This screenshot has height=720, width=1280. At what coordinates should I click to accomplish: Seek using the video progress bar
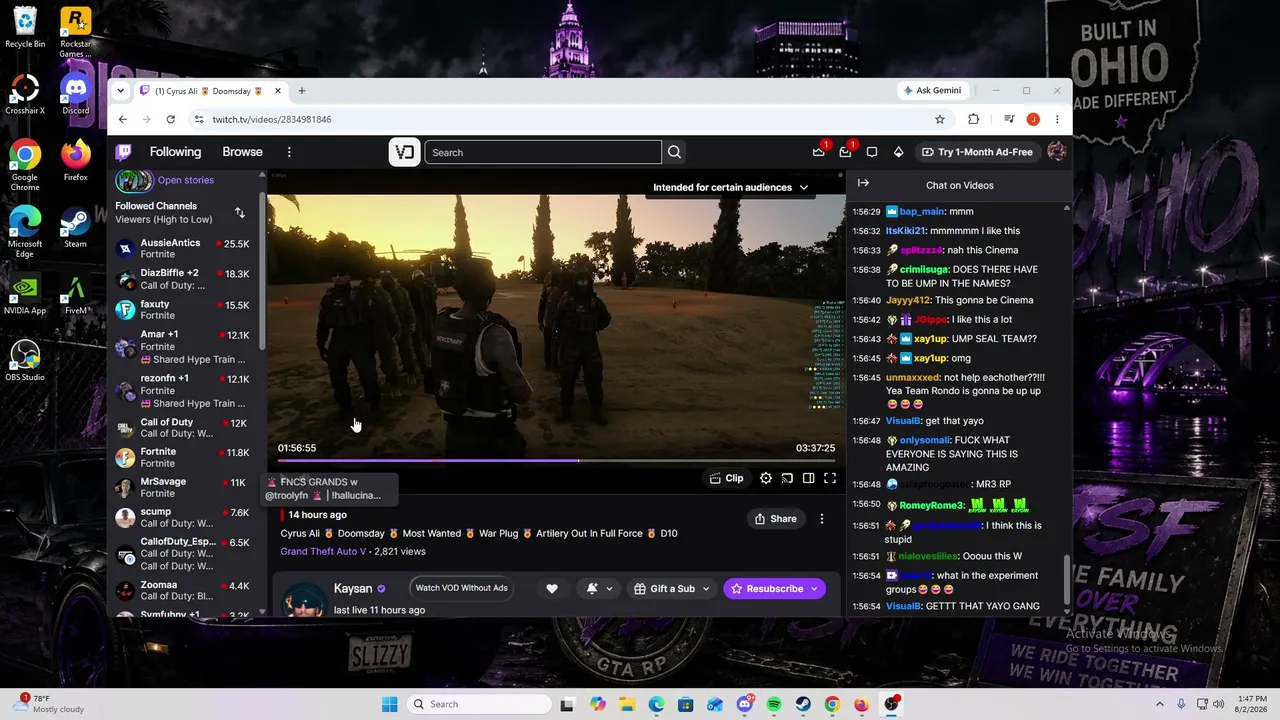coord(556,461)
